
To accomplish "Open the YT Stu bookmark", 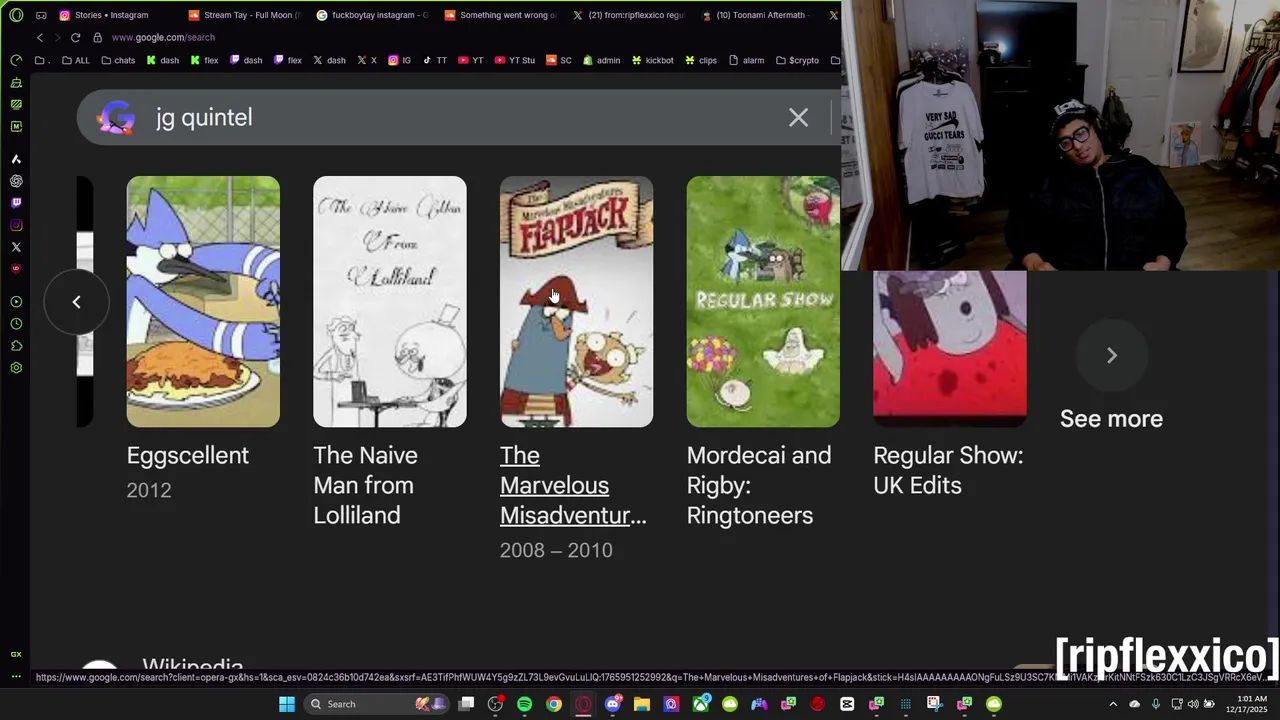I will coord(515,60).
